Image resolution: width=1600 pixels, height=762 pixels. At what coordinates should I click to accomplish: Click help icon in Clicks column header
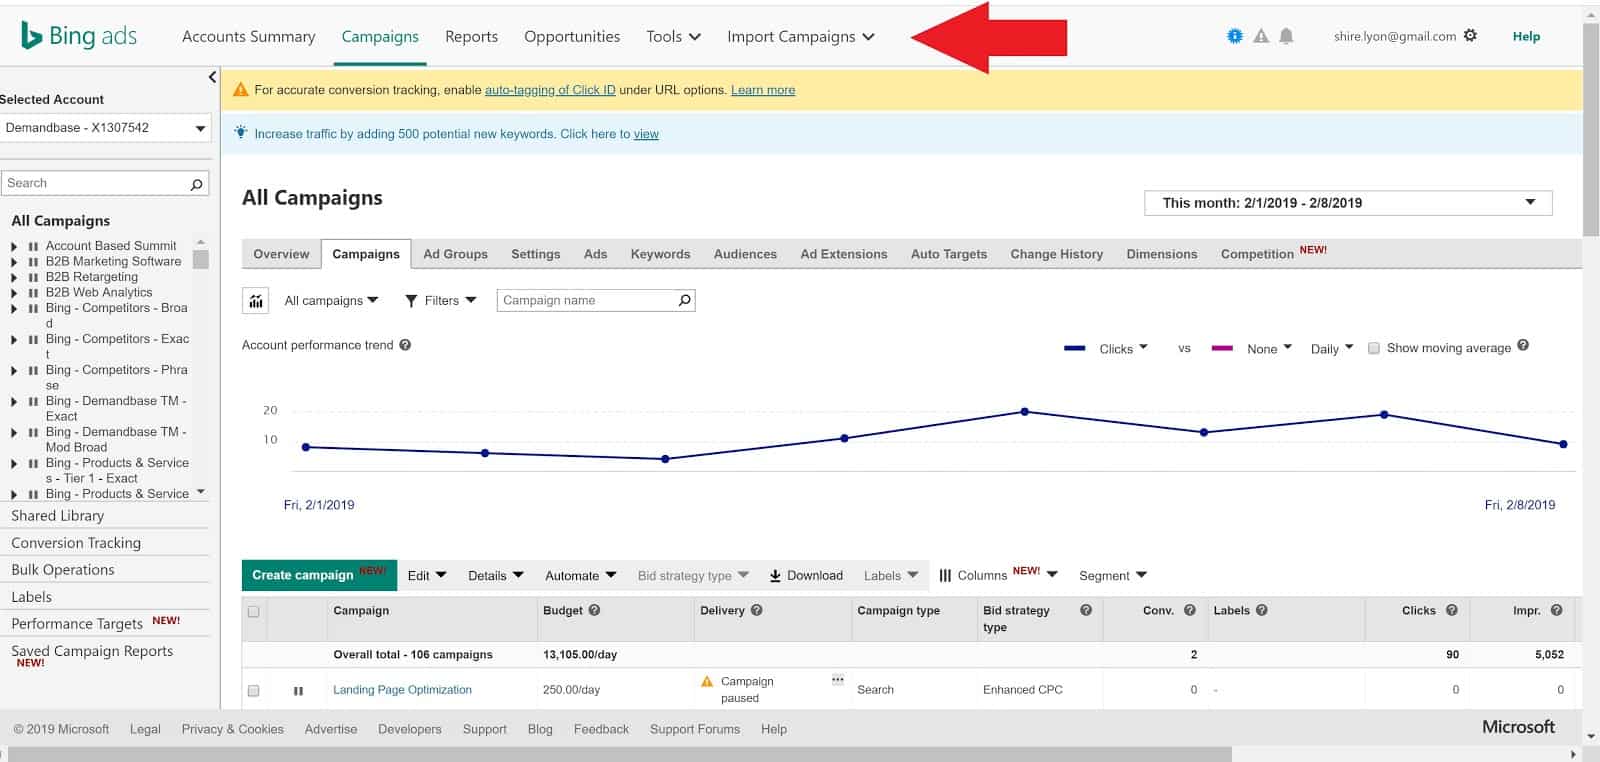(x=1452, y=610)
